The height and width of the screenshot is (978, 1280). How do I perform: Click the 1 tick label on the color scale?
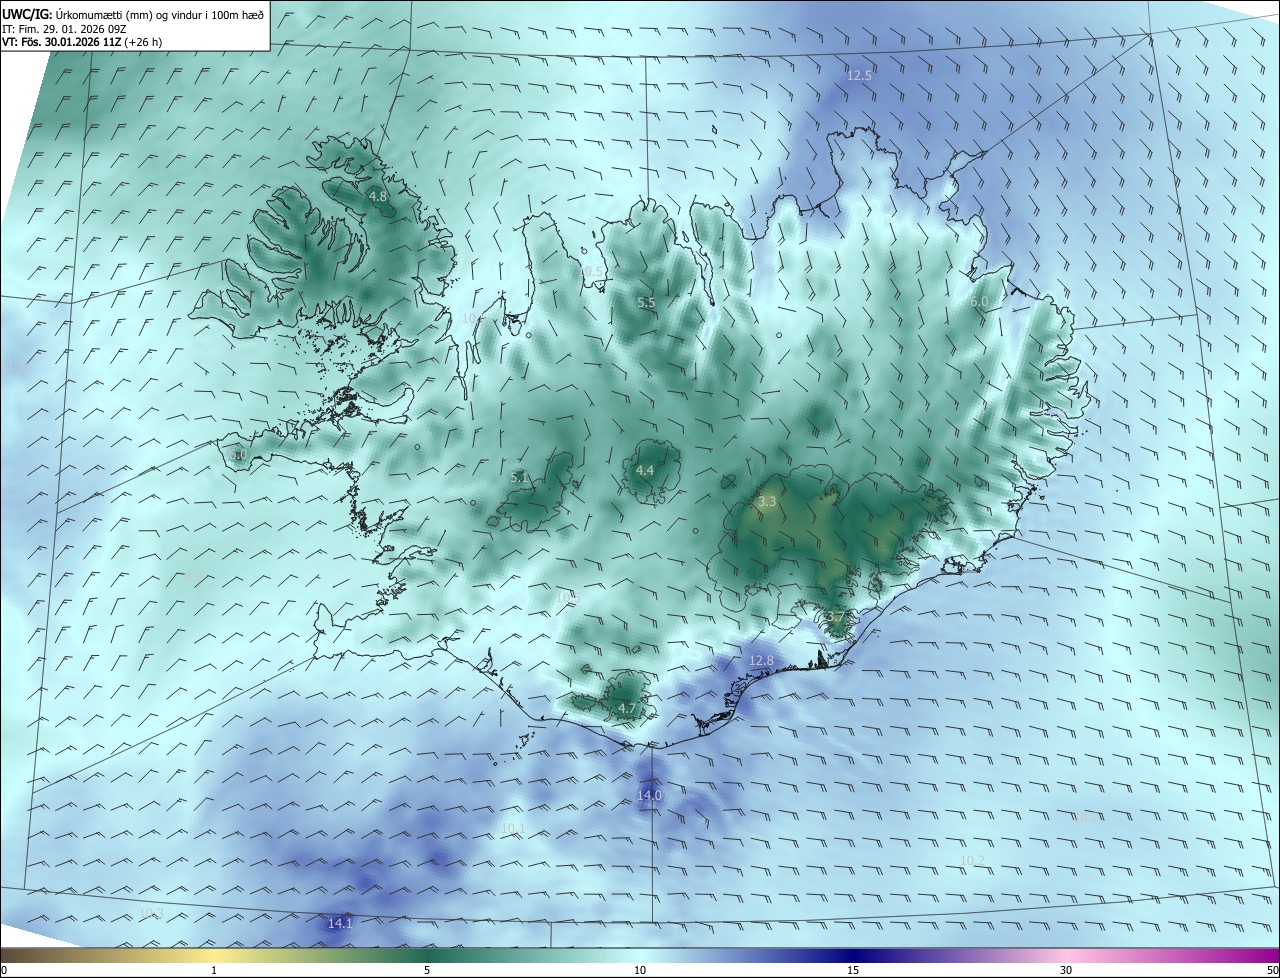(x=214, y=970)
